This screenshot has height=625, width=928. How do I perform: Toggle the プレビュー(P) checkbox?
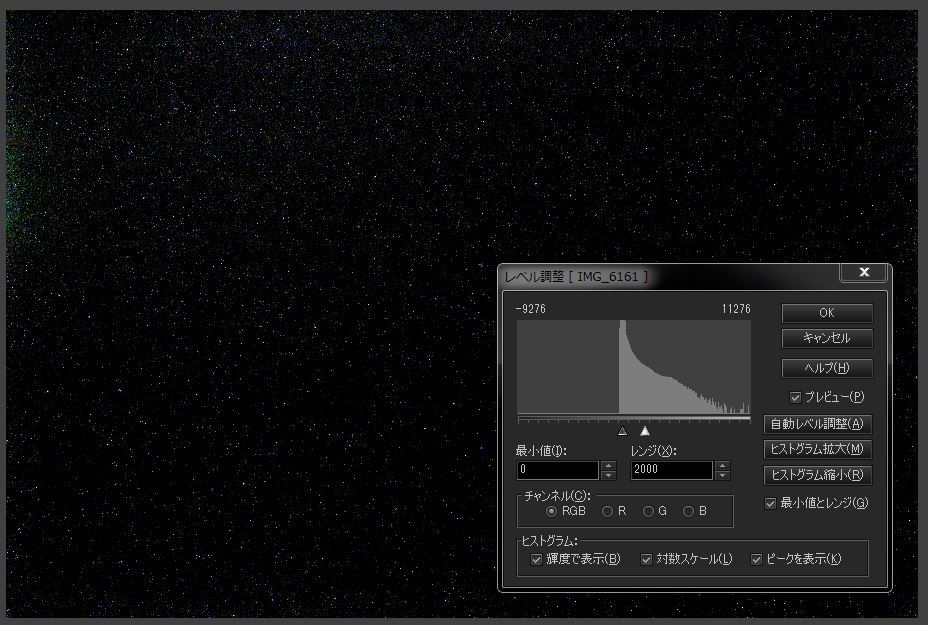tap(795, 398)
